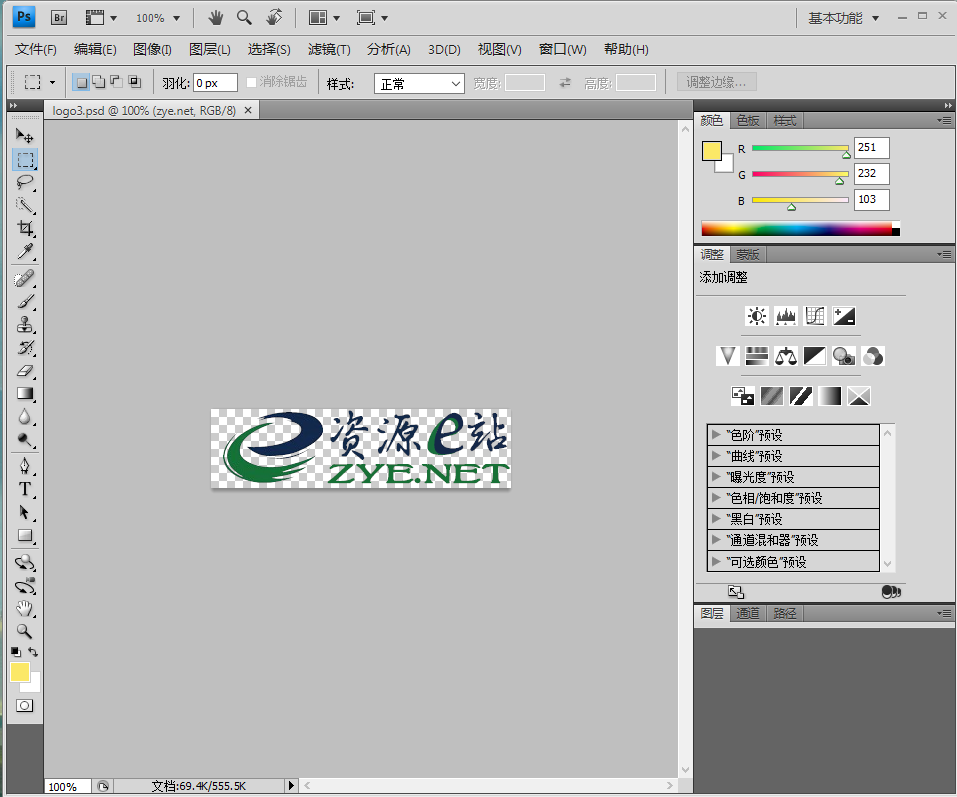957x797 pixels.
Task: Choose Subtract from Selection mode
Action: (x=116, y=82)
